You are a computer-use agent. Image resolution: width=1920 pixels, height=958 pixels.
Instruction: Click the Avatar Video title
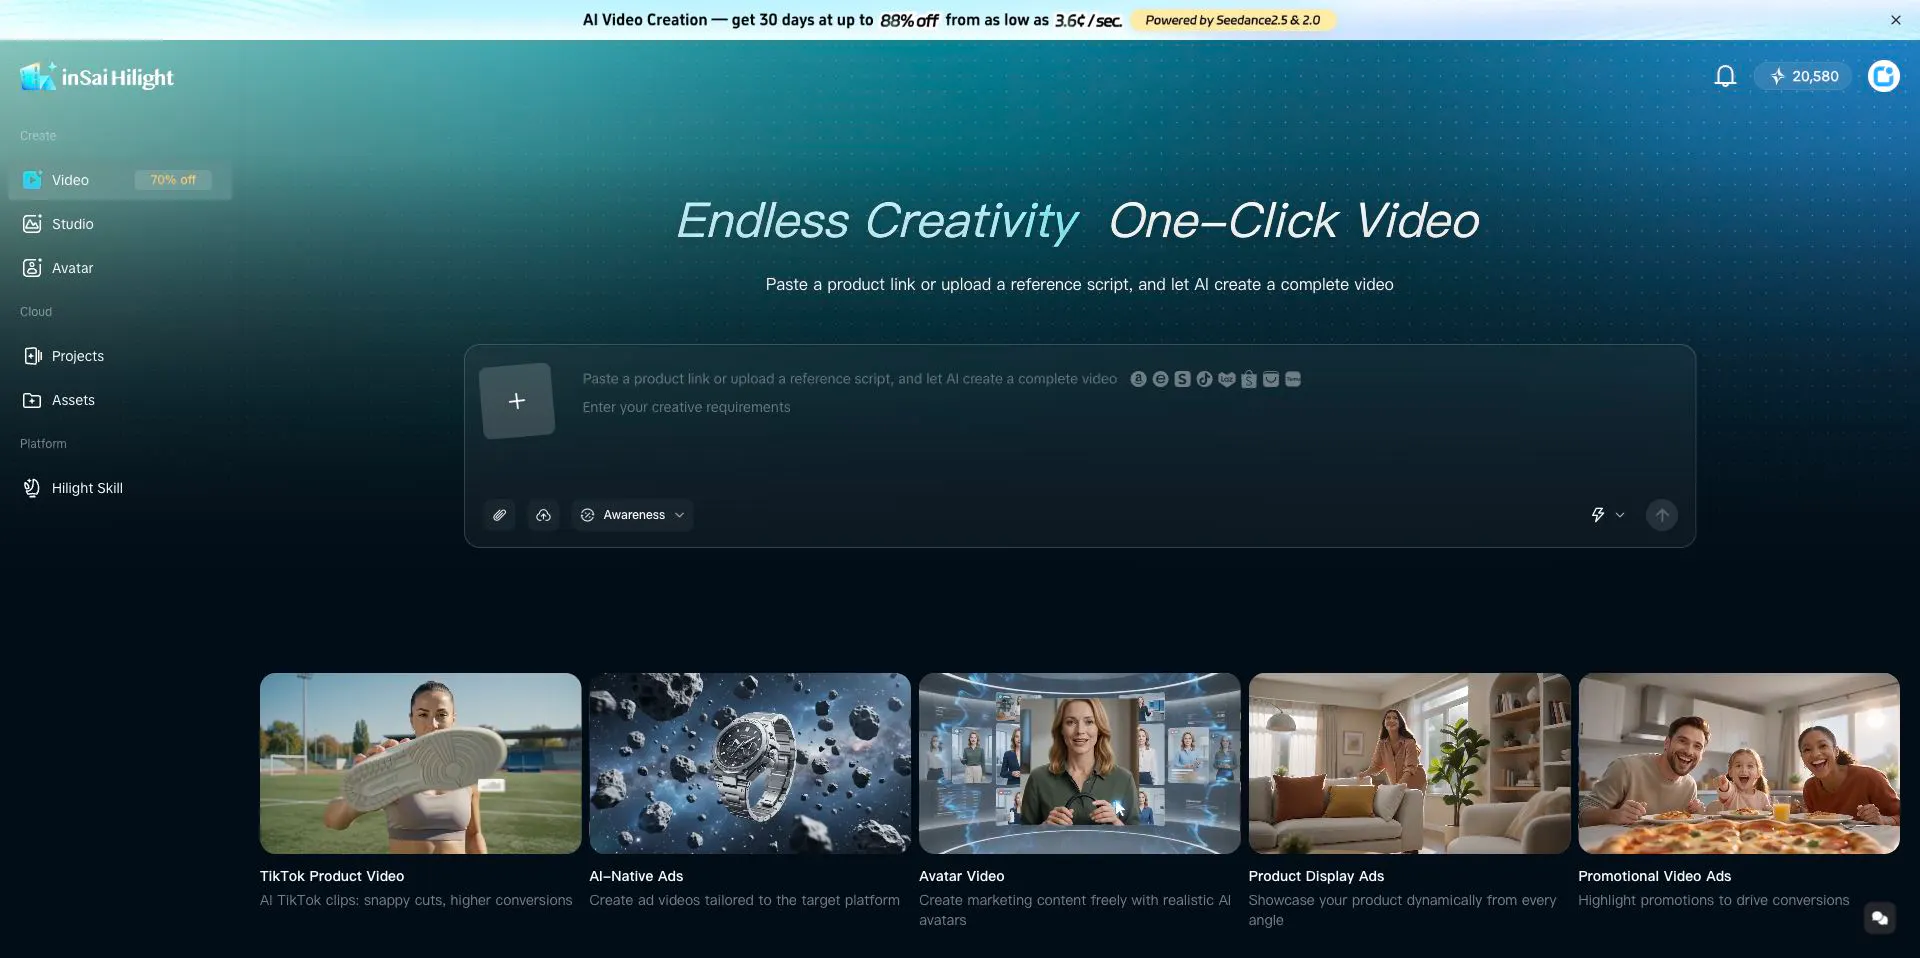pos(962,876)
